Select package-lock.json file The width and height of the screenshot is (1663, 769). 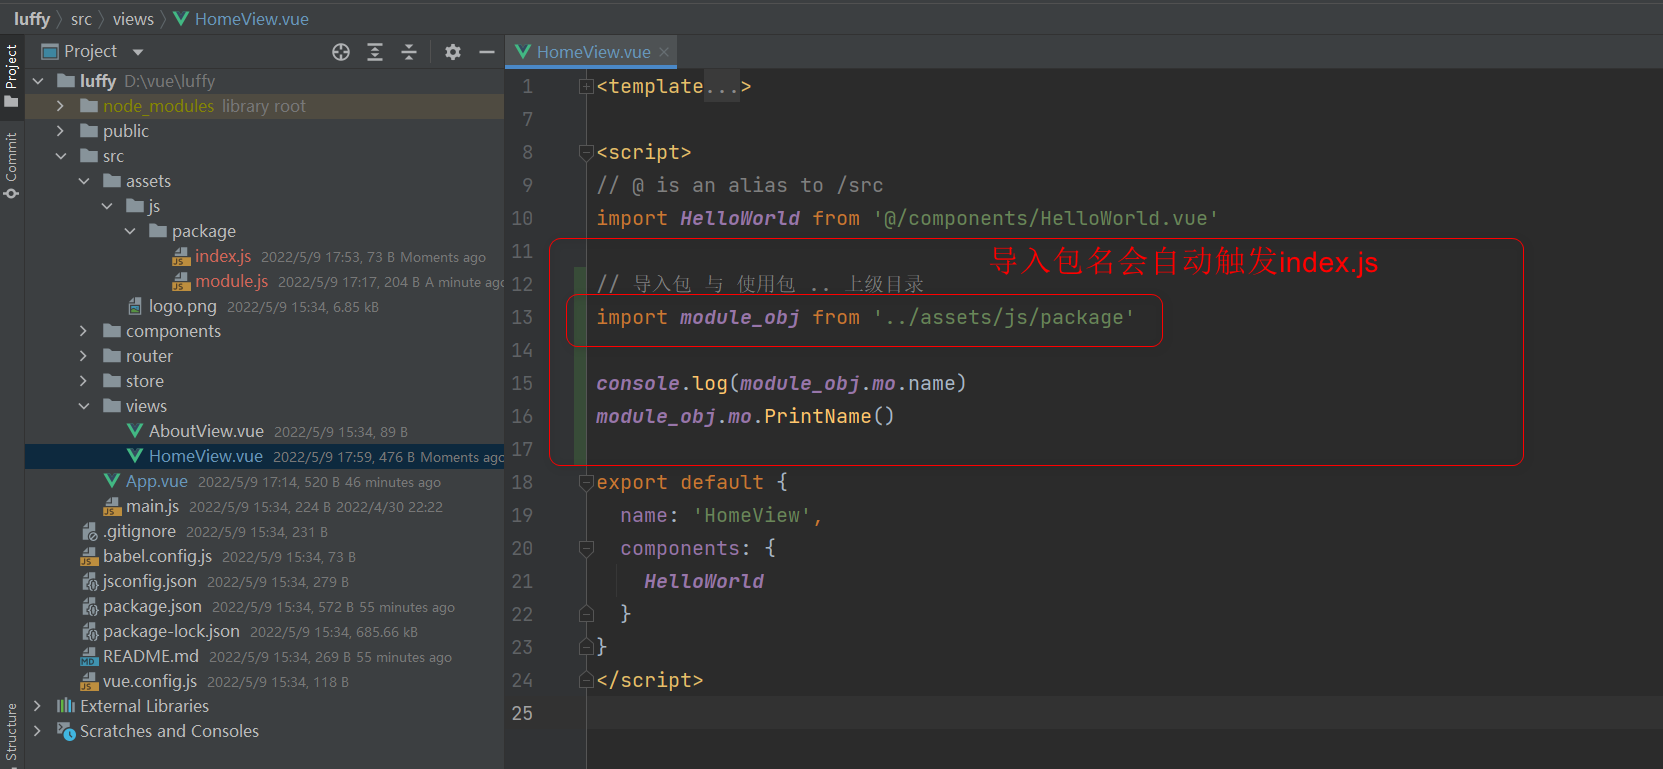171,631
